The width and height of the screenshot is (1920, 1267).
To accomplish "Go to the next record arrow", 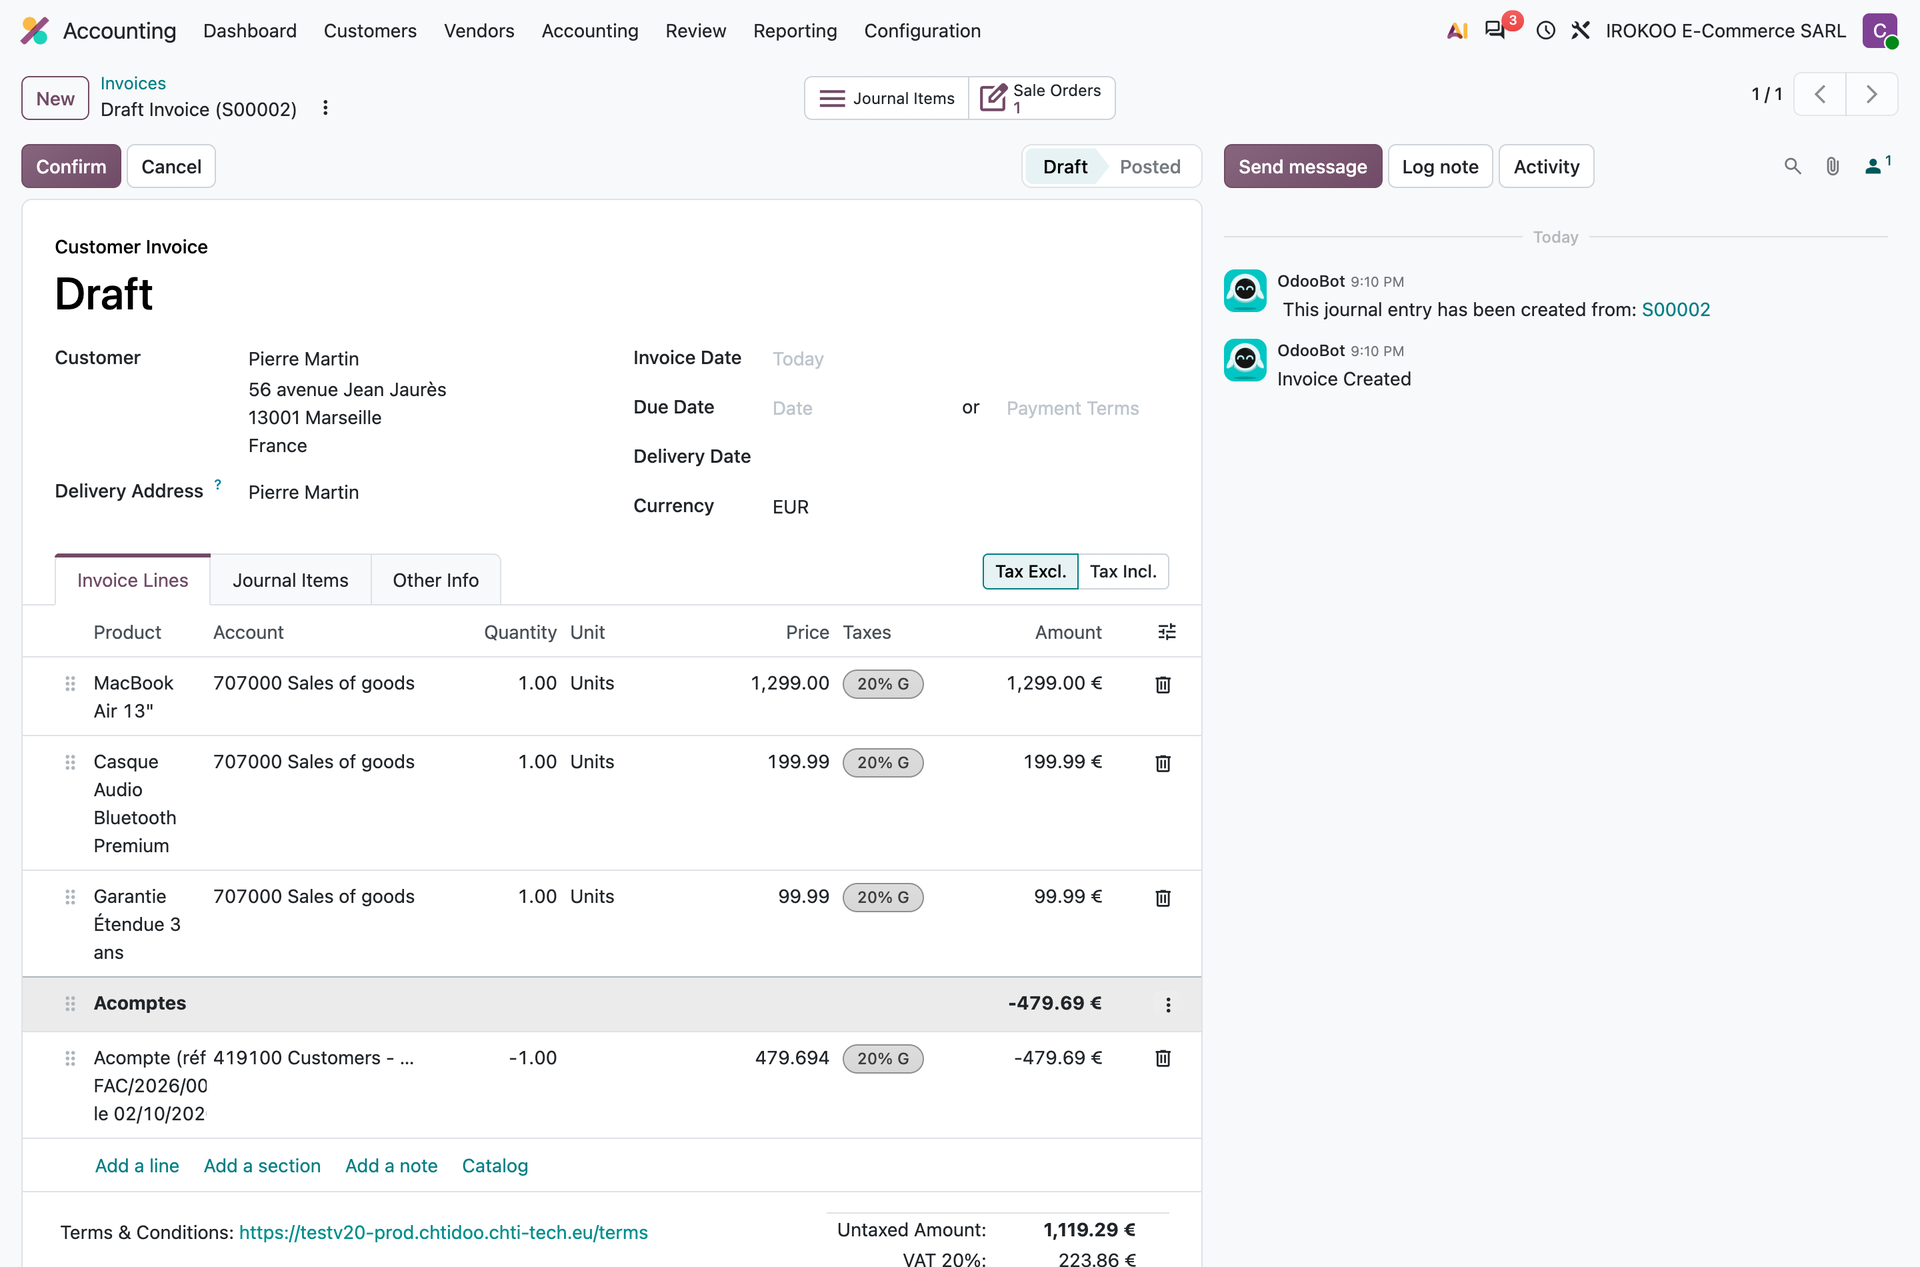I will [1872, 95].
